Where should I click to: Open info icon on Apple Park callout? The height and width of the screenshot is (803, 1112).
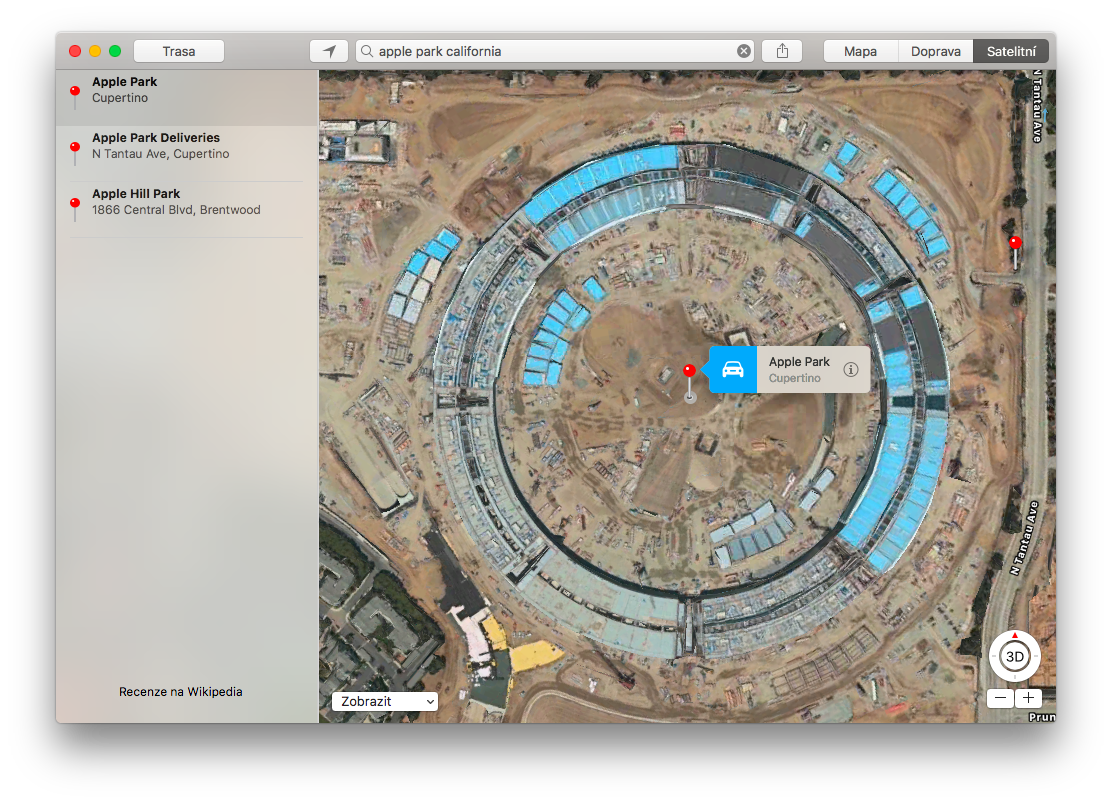click(x=850, y=370)
